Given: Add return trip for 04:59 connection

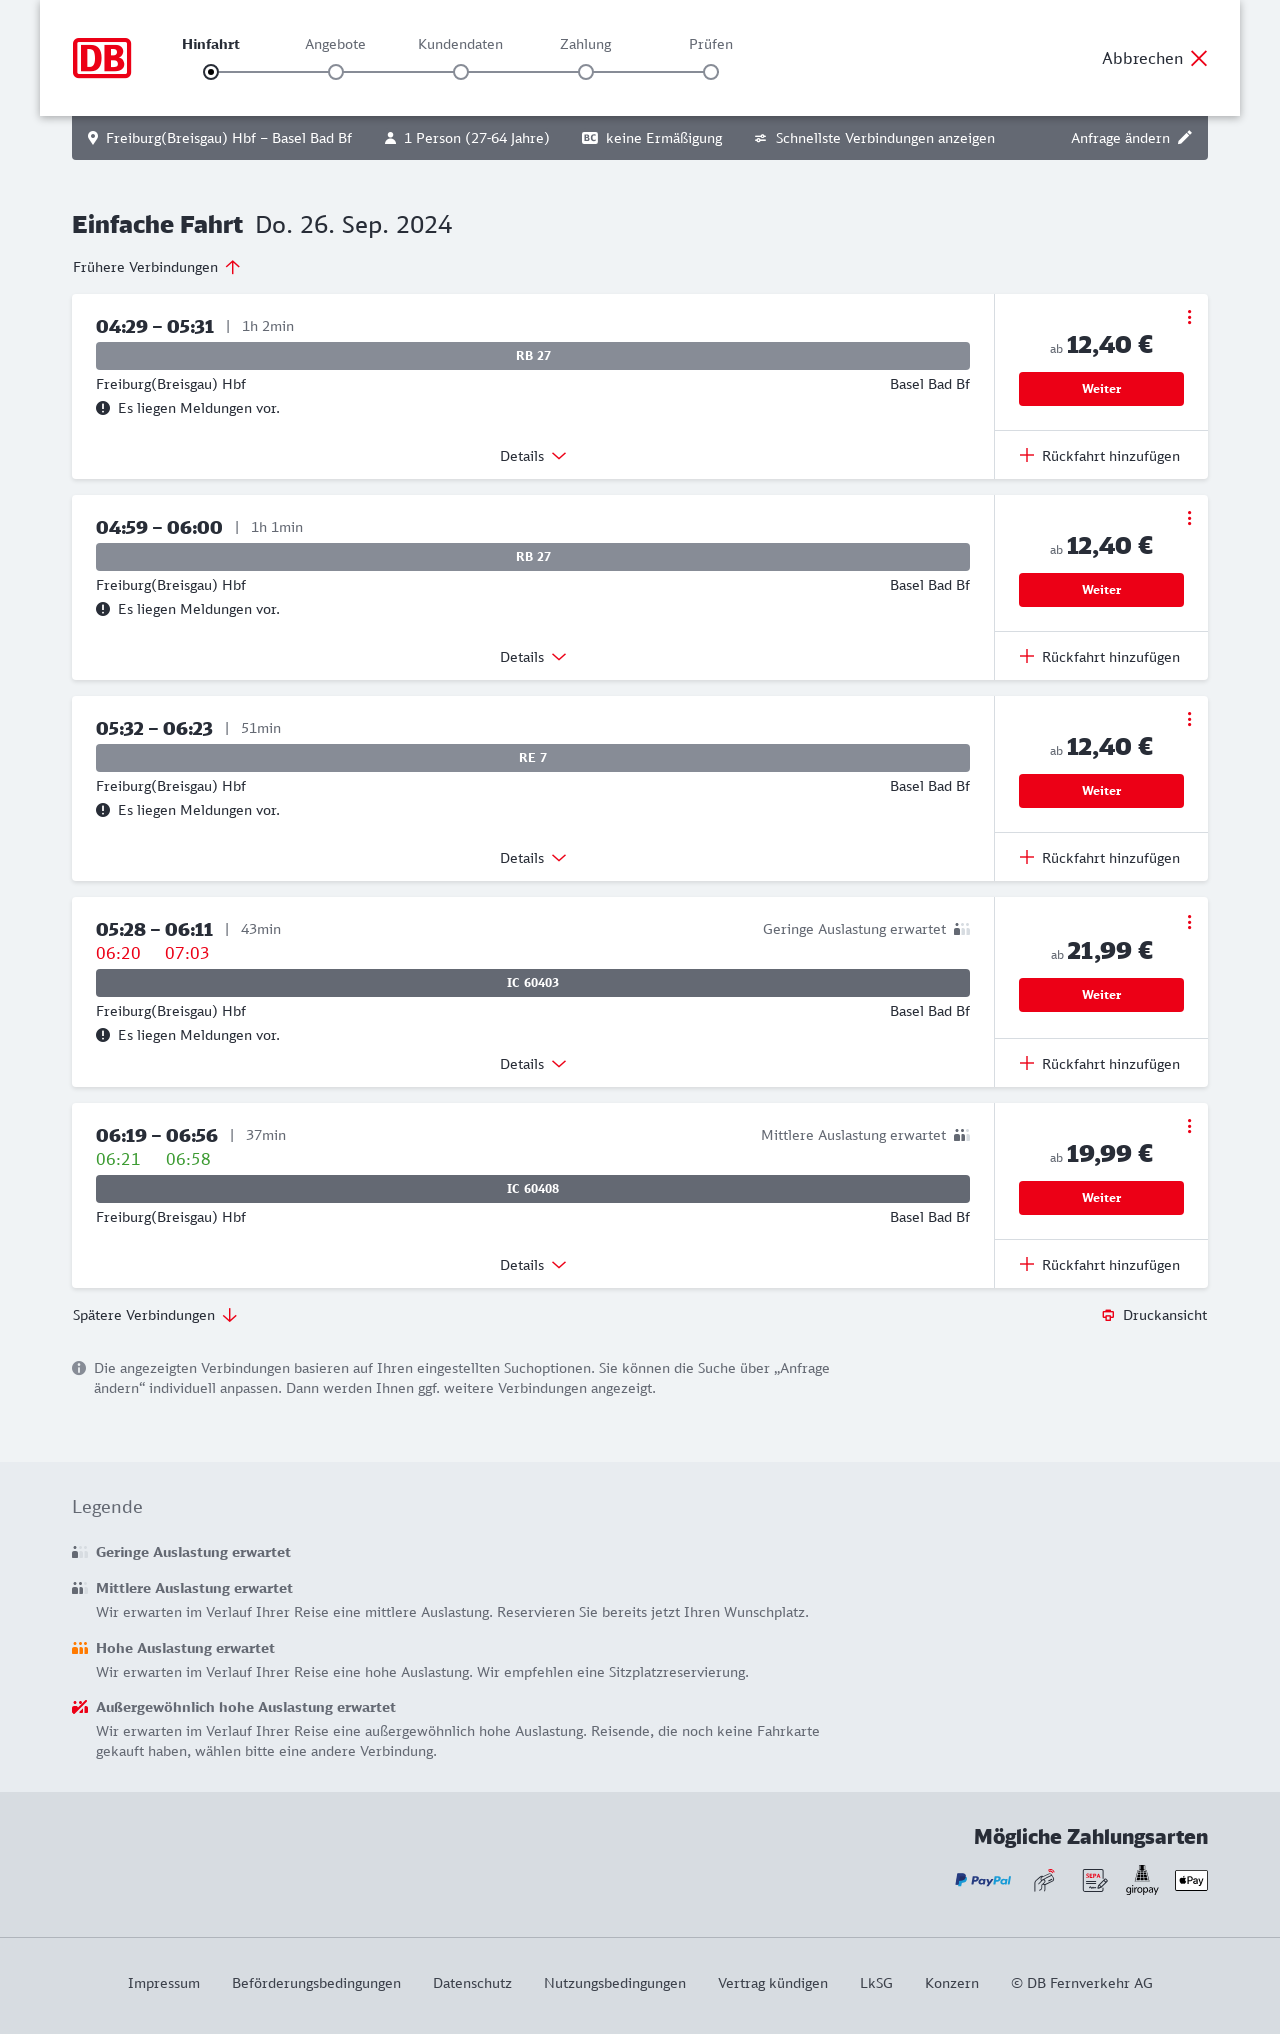Looking at the screenshot, I should coord(1100,657).
